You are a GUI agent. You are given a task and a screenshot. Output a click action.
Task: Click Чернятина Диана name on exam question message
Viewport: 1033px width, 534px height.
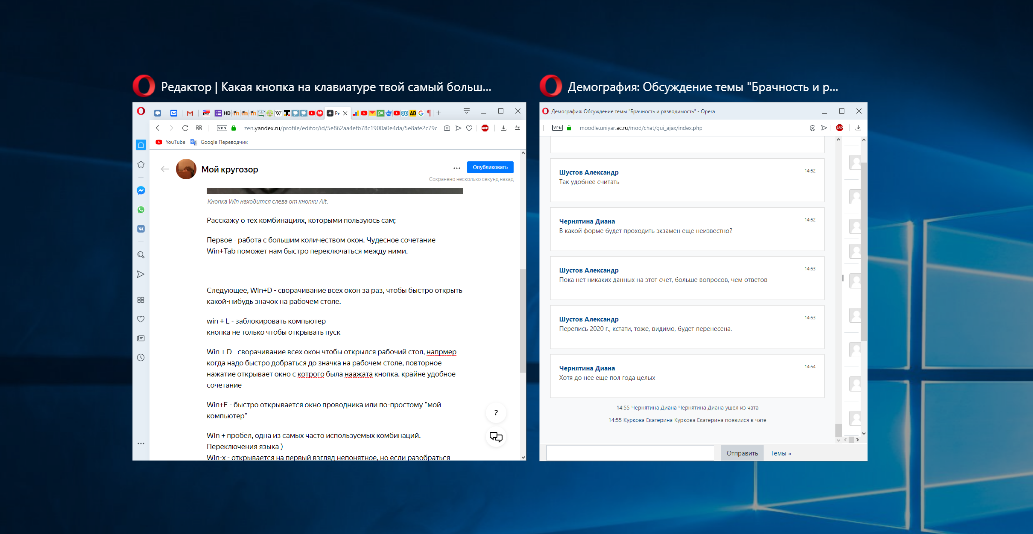(x=587, y=221)
